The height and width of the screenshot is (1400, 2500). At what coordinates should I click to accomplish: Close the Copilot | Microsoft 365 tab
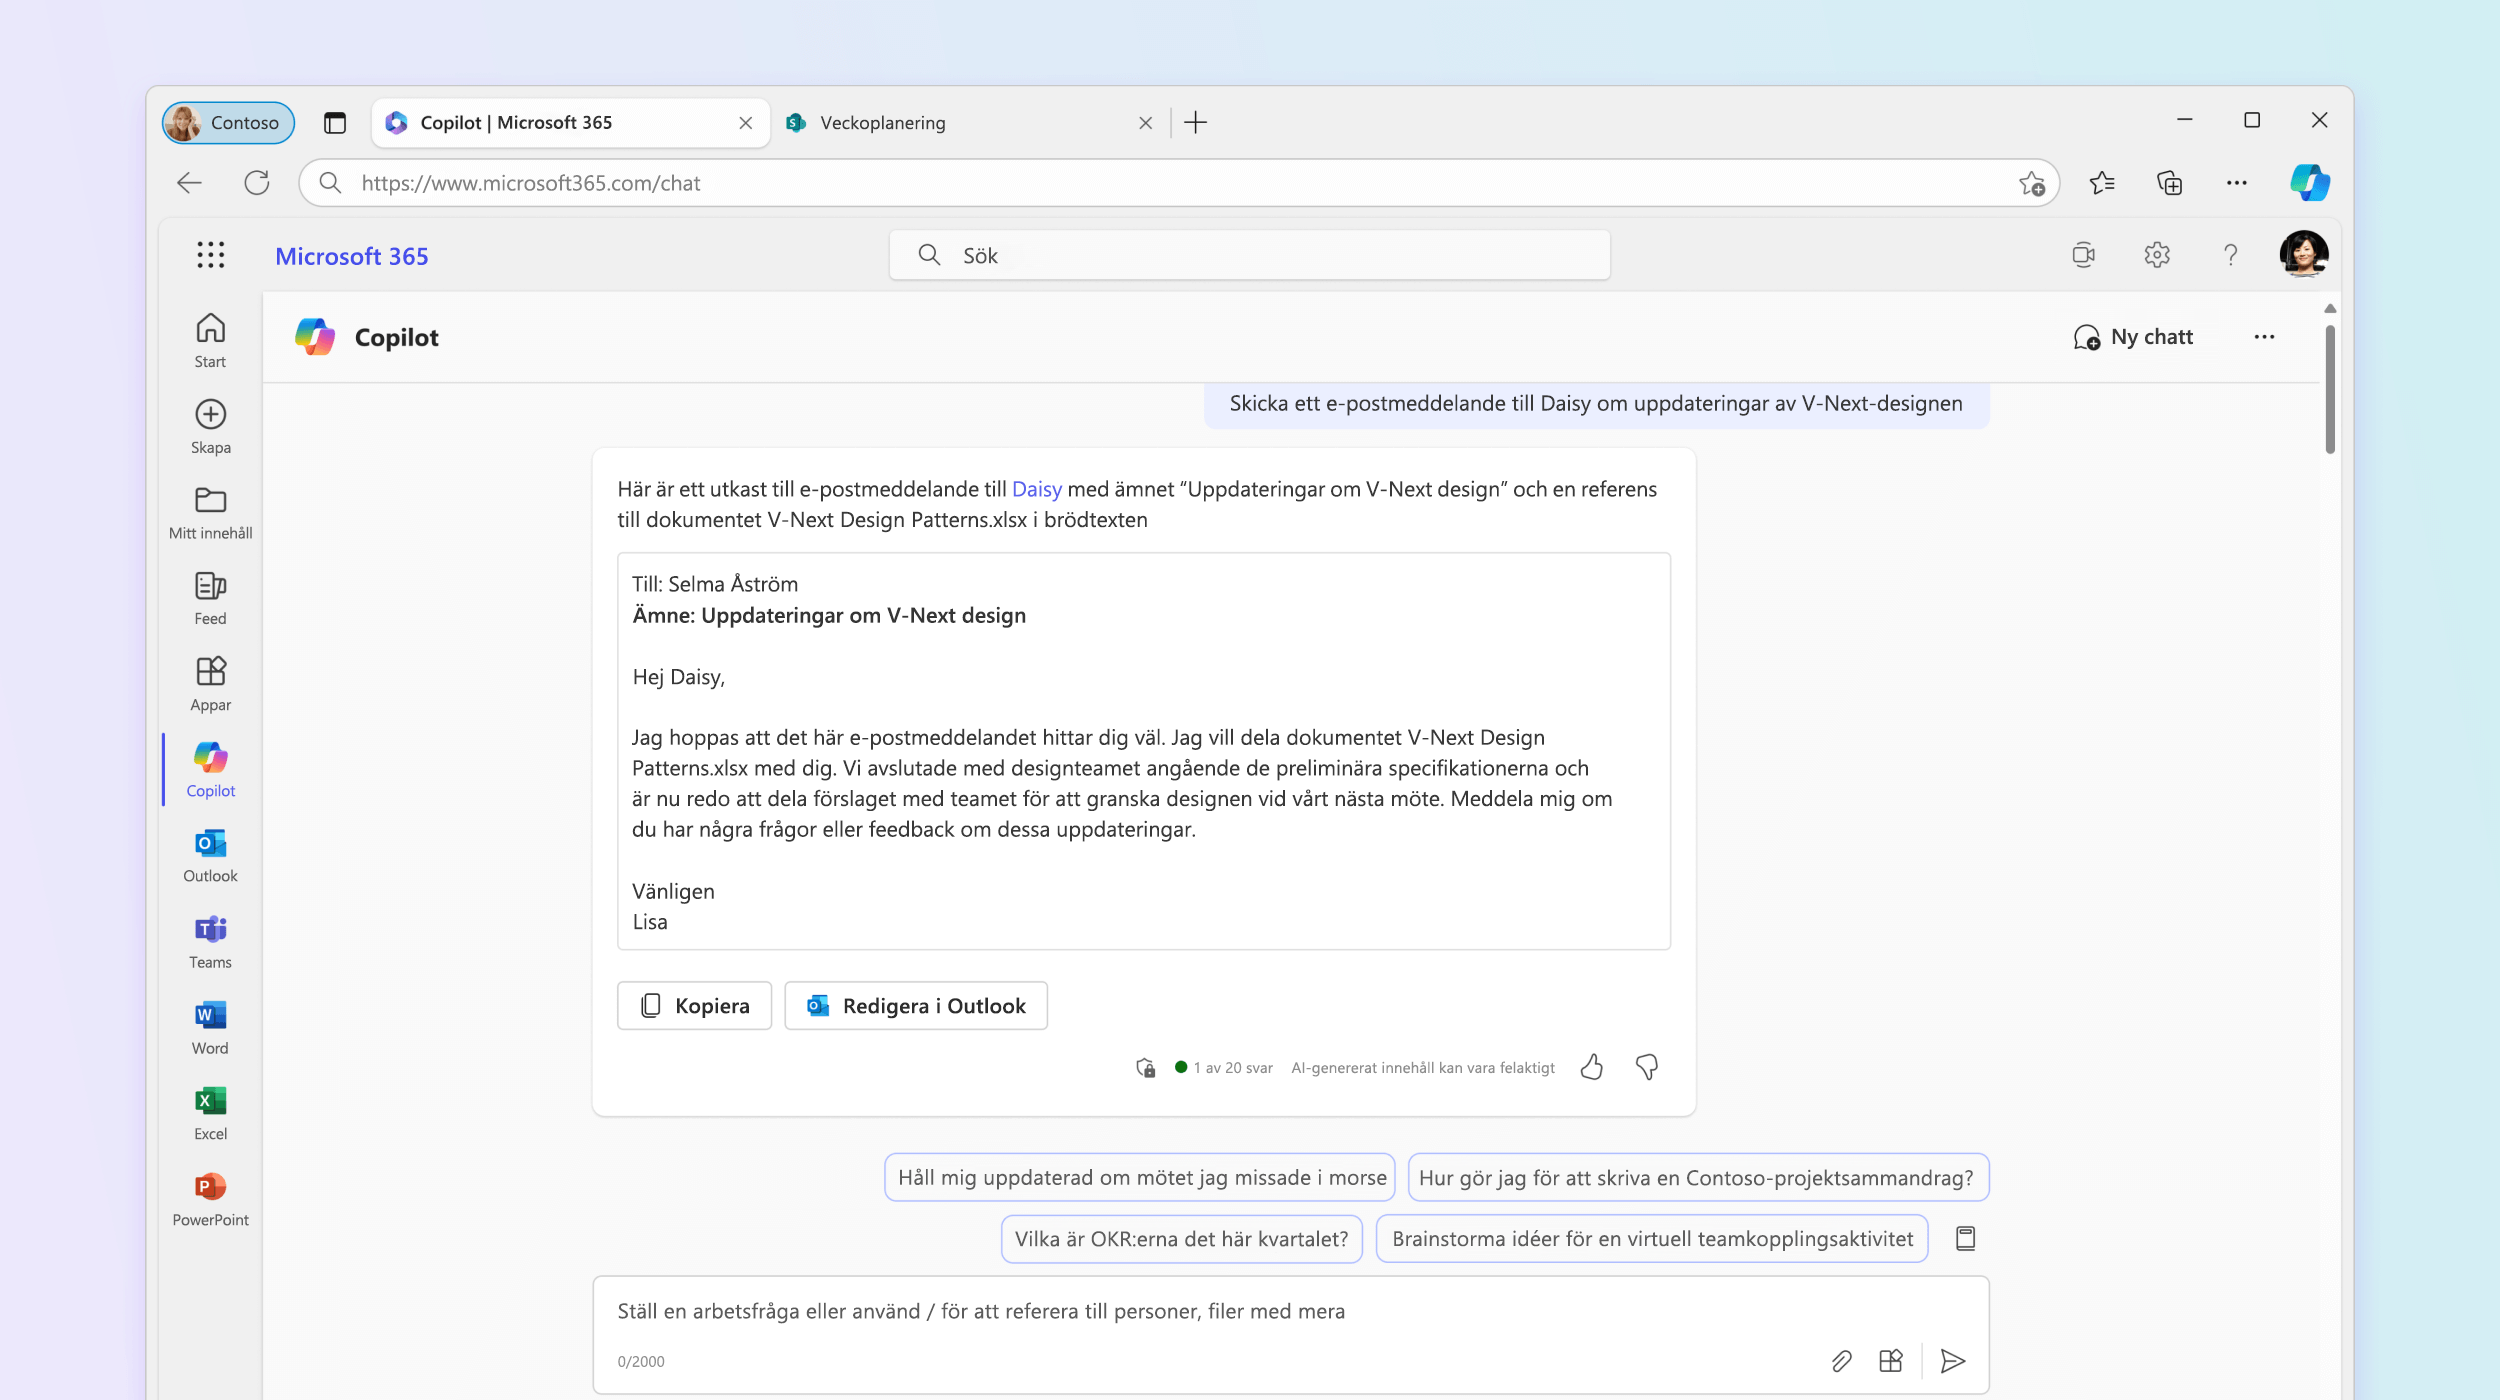745,123
